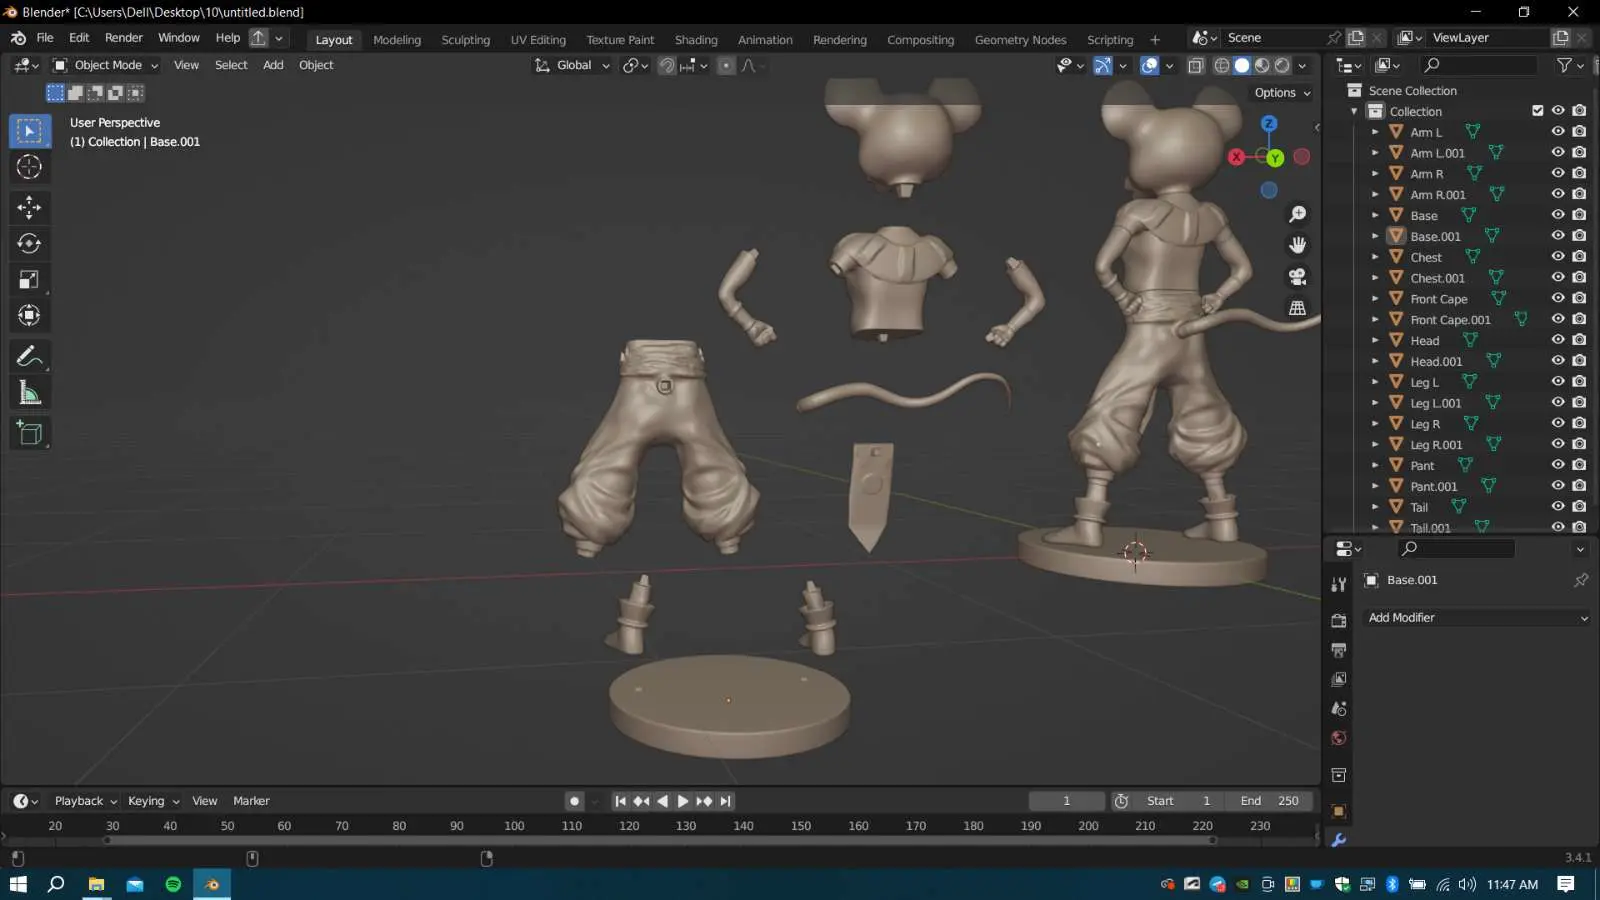
Task: Jump to timeline end frame
Action: point(726,801)
